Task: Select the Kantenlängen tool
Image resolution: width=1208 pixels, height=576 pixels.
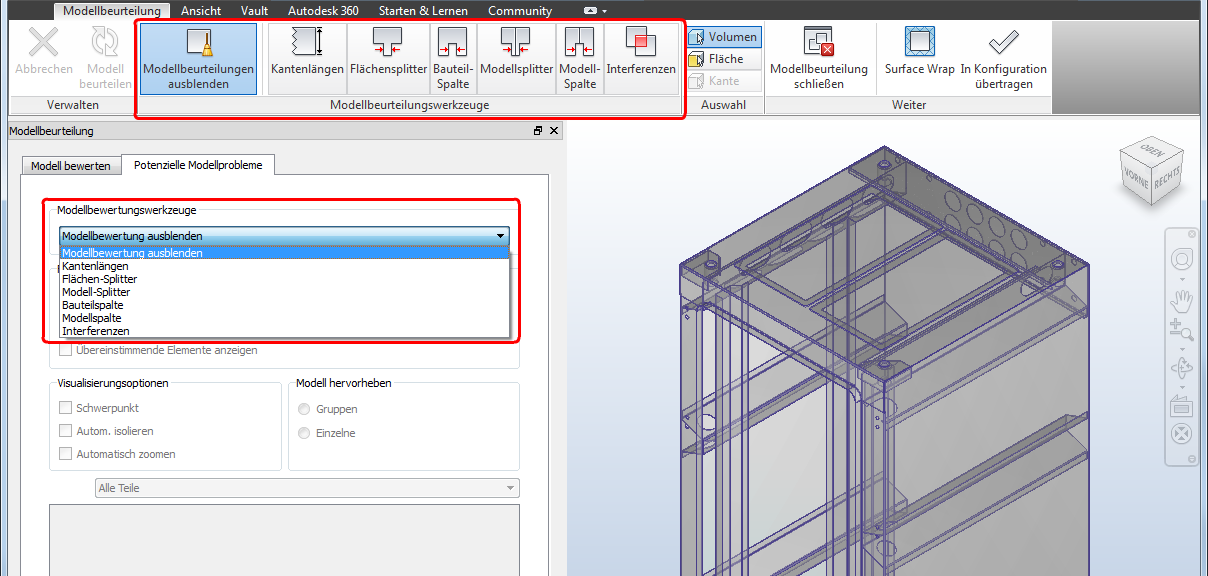Action: tap(307, 58)
